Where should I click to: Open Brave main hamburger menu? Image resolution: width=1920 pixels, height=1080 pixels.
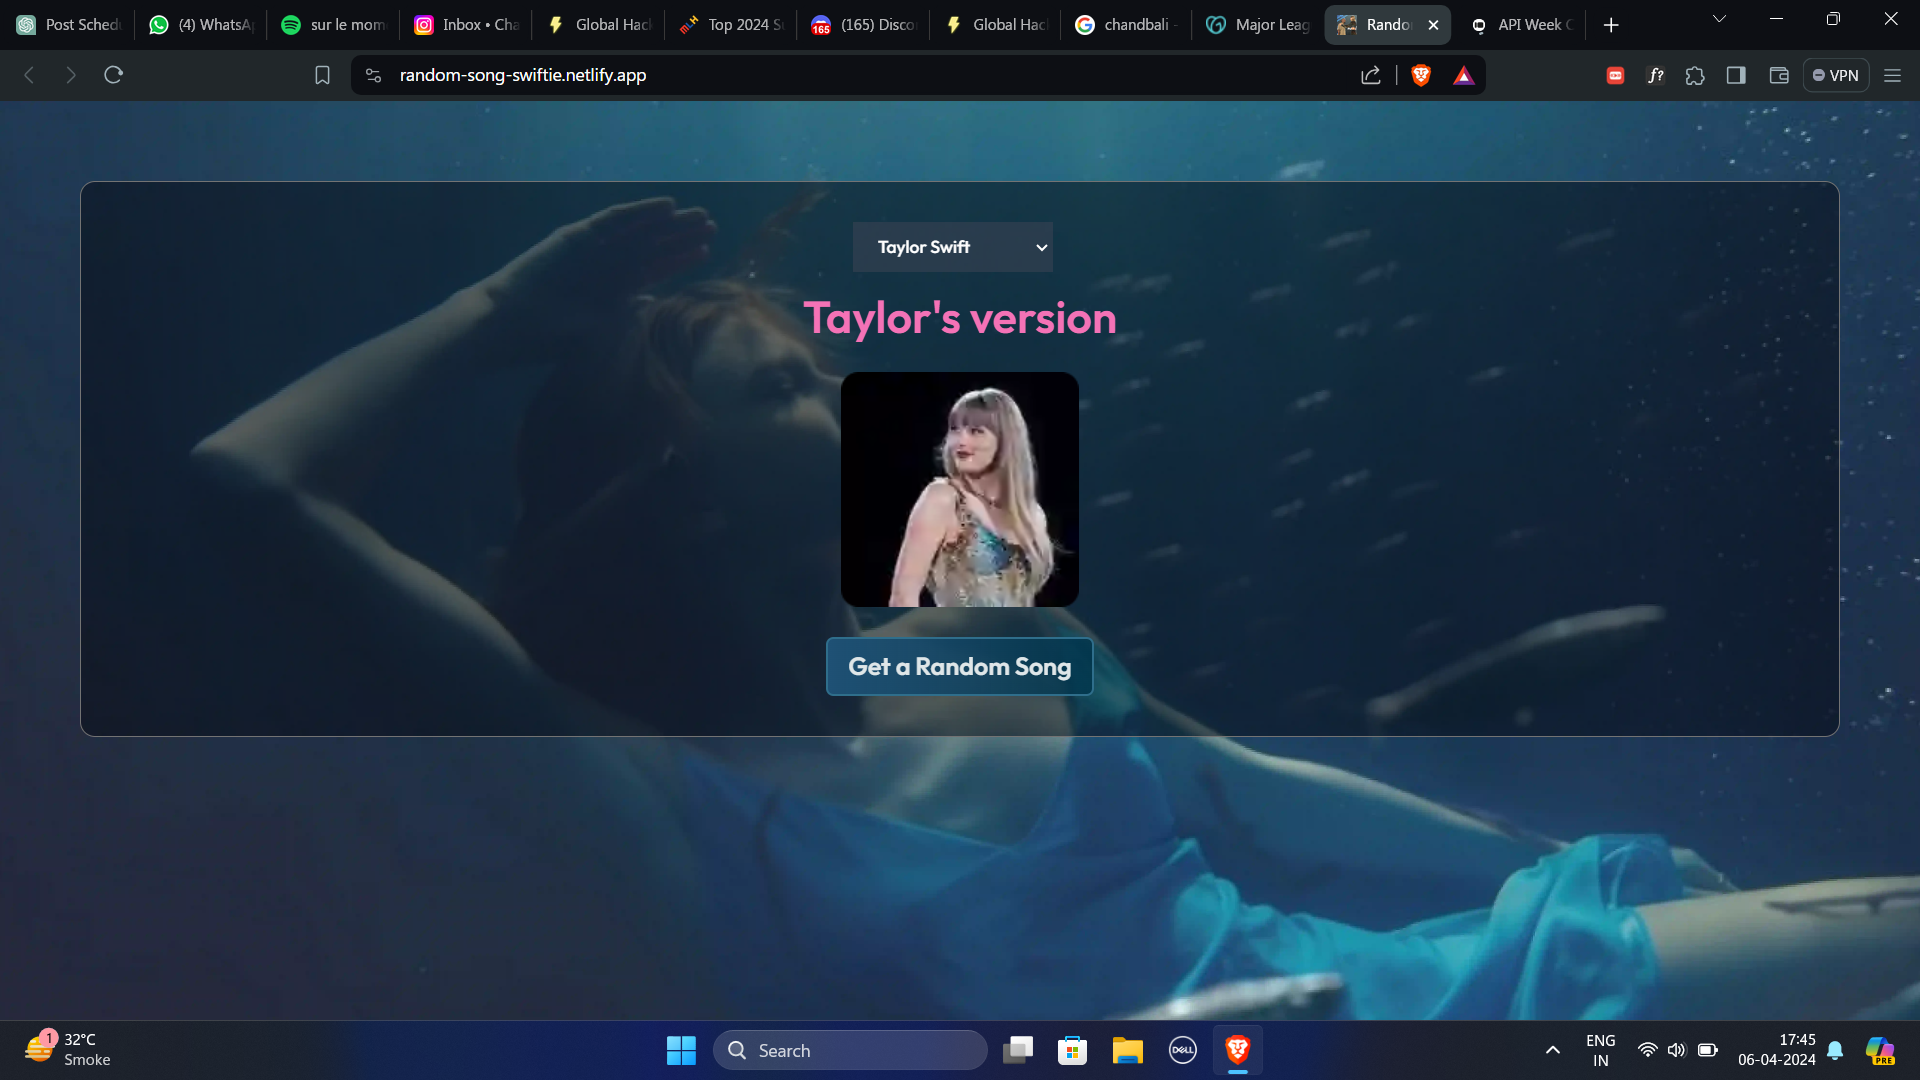click(1892, 75)
